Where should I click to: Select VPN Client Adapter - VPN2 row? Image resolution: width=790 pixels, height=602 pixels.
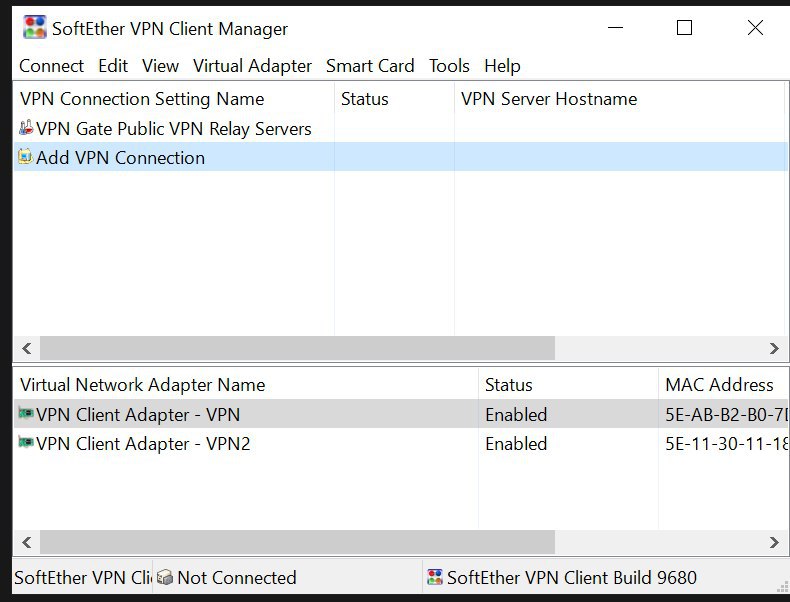coord(400,443)
